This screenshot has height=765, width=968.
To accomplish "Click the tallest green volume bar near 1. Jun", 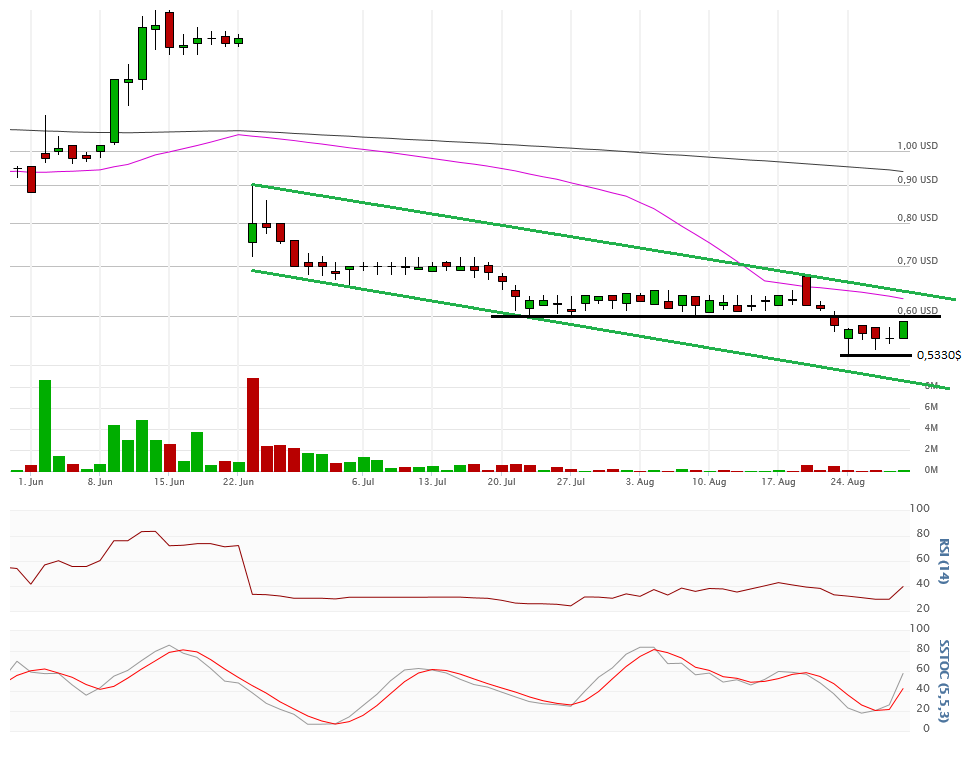I will pos(45,426).
